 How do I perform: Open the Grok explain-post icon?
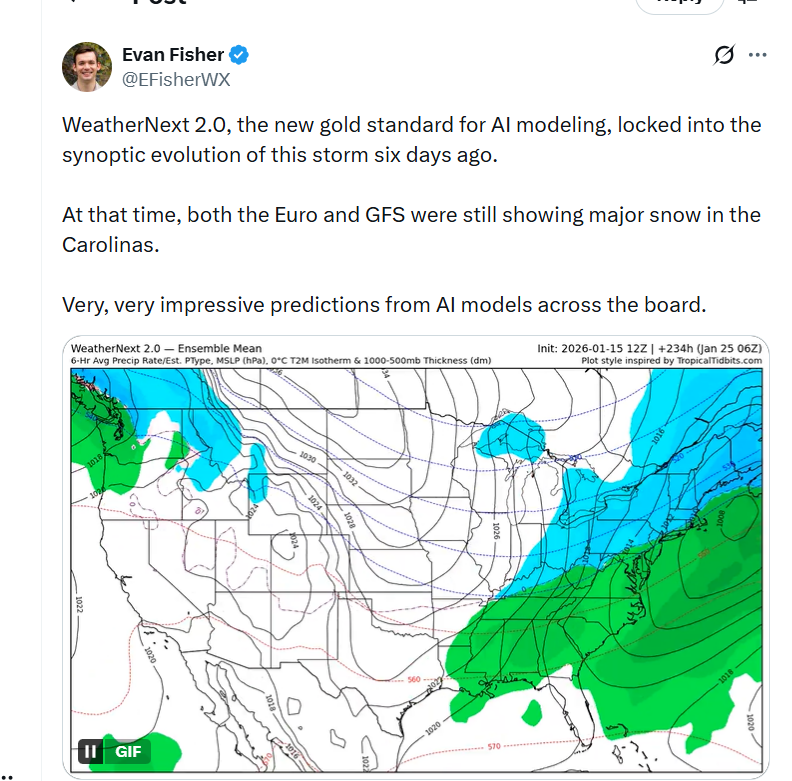pos(723,56)
